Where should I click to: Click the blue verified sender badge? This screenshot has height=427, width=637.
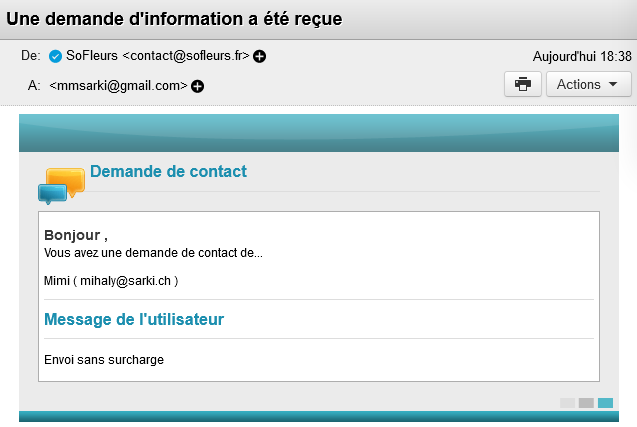pos(55,56)
